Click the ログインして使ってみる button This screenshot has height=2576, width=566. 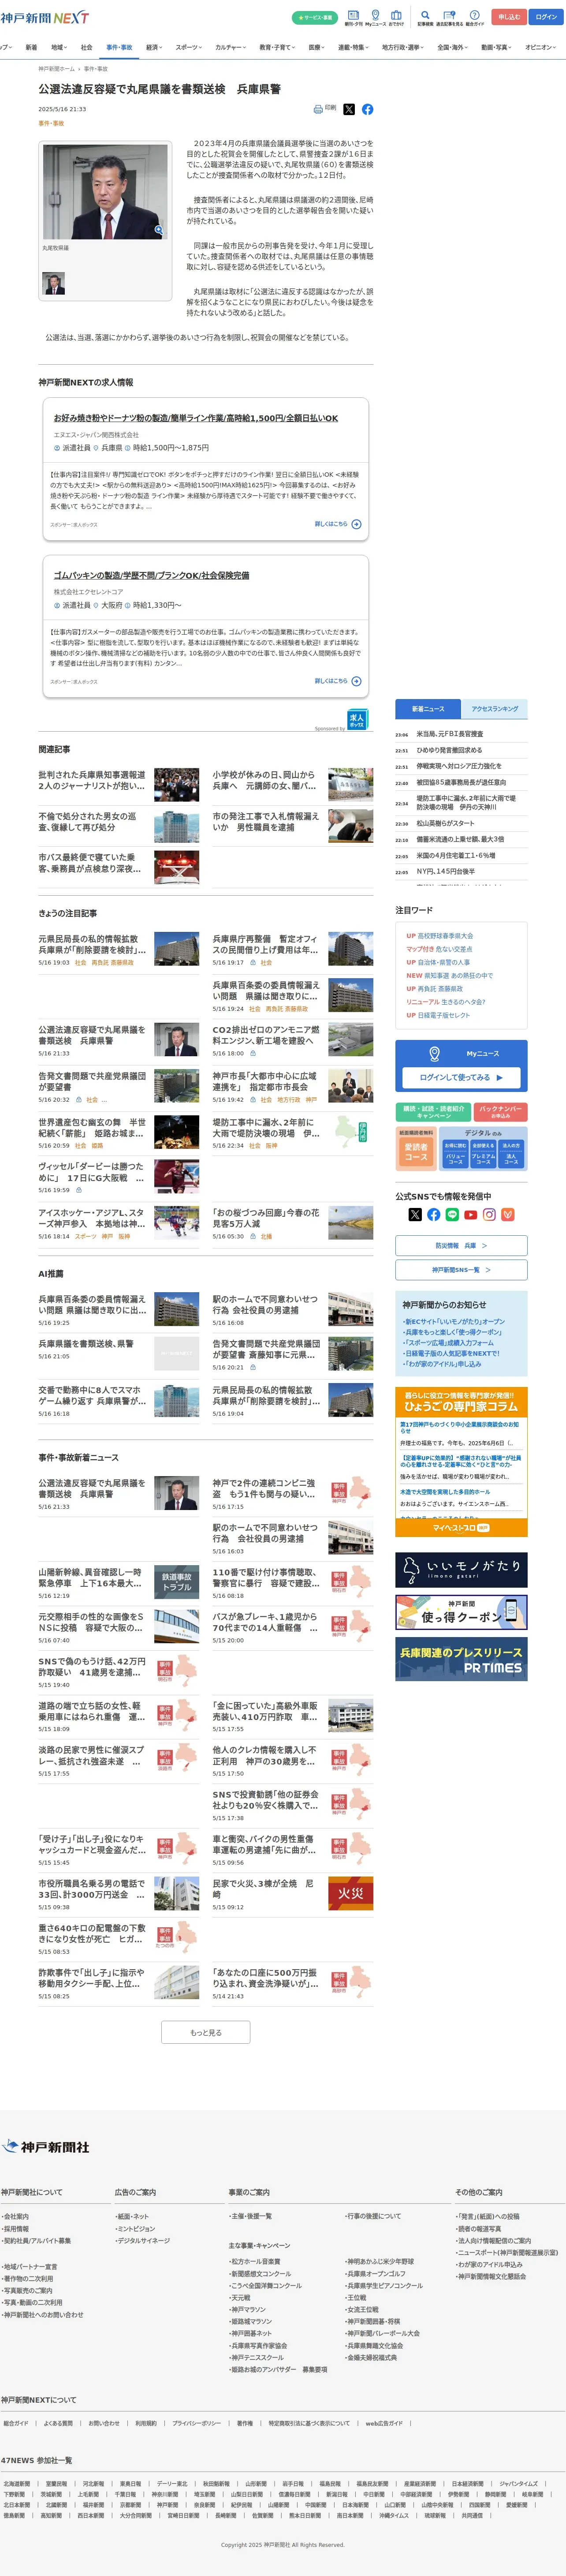(x=461, y=1077)
